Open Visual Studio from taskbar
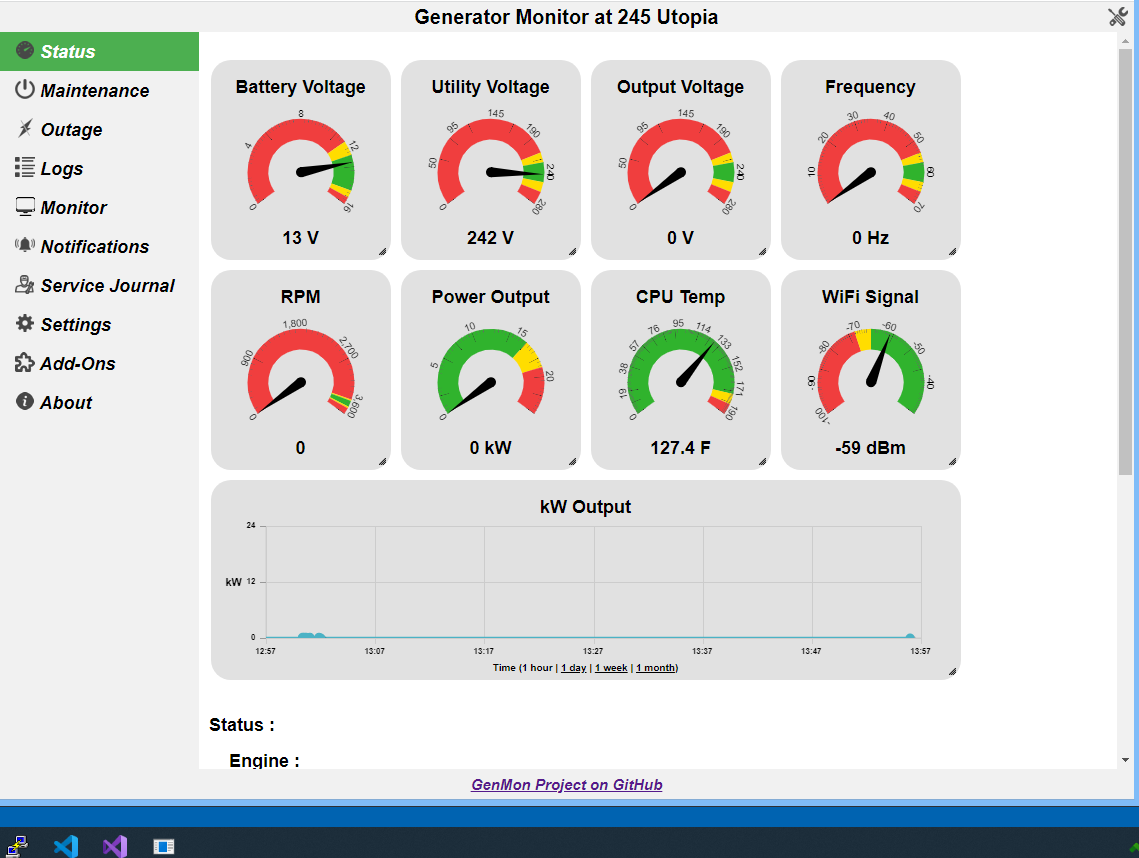Viewport: 1139px width, 858px height. click(x=115, y=846)
